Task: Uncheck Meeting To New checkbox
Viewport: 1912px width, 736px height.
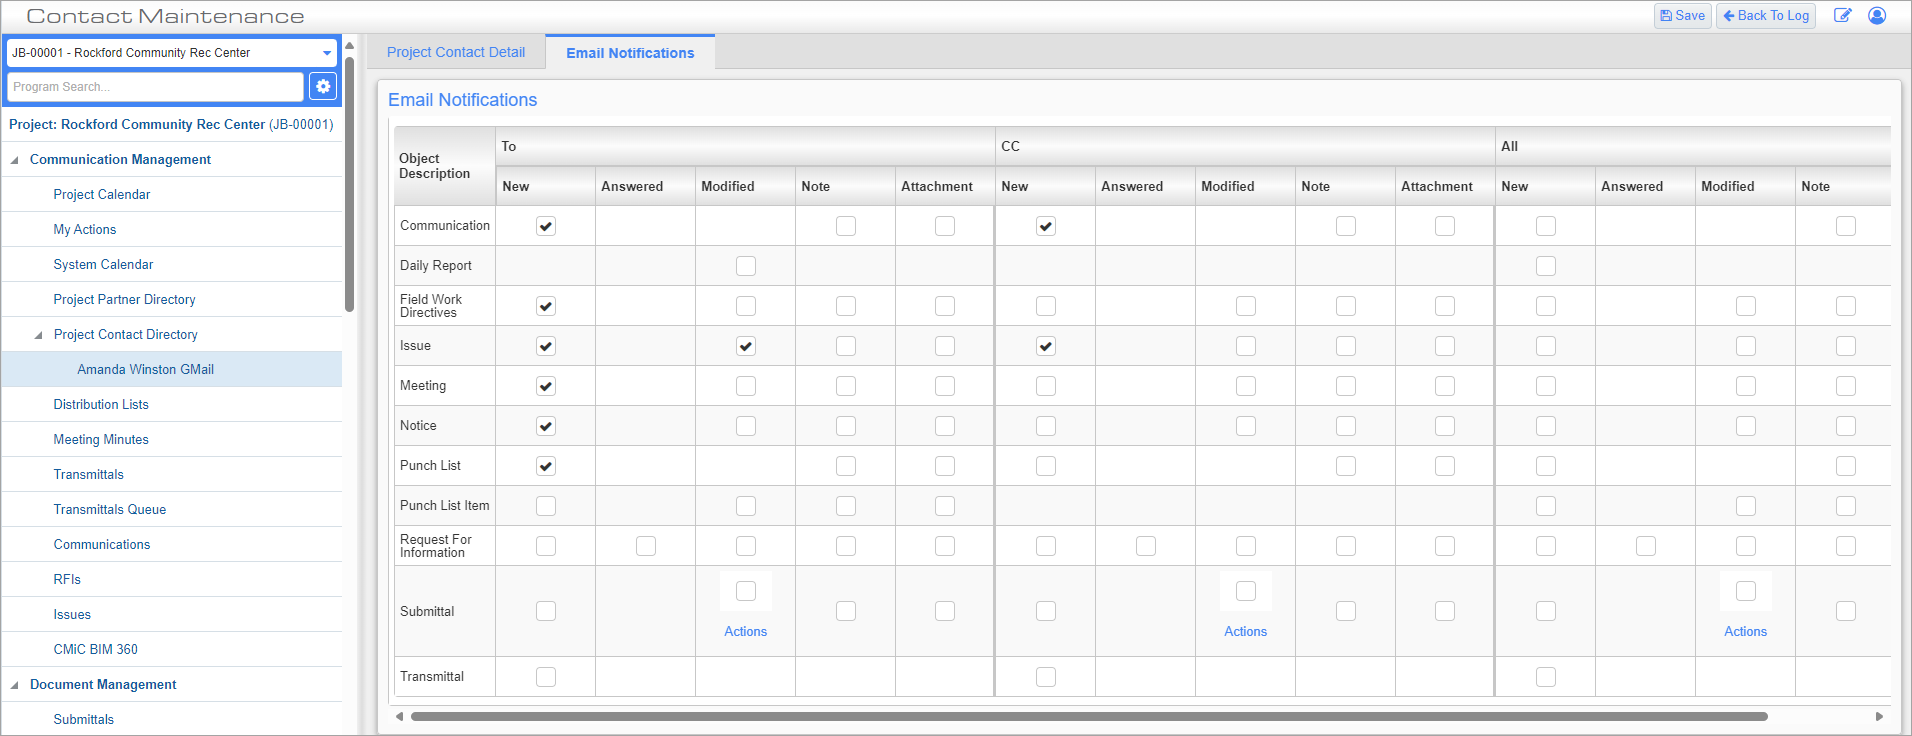Action: 546,386
